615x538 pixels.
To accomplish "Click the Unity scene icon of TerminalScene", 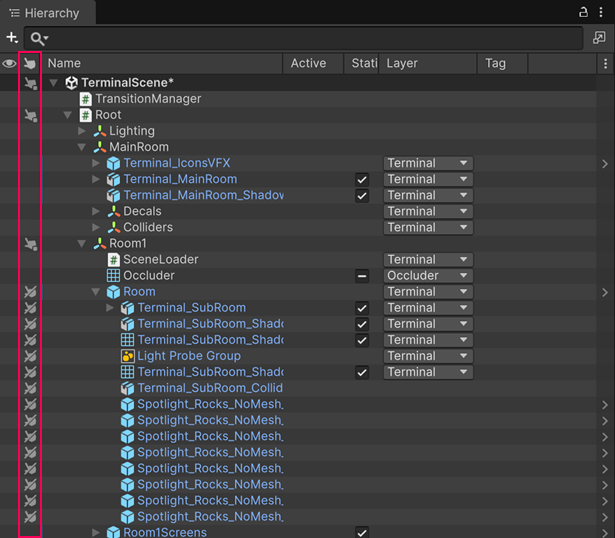I will coord(71,83).
